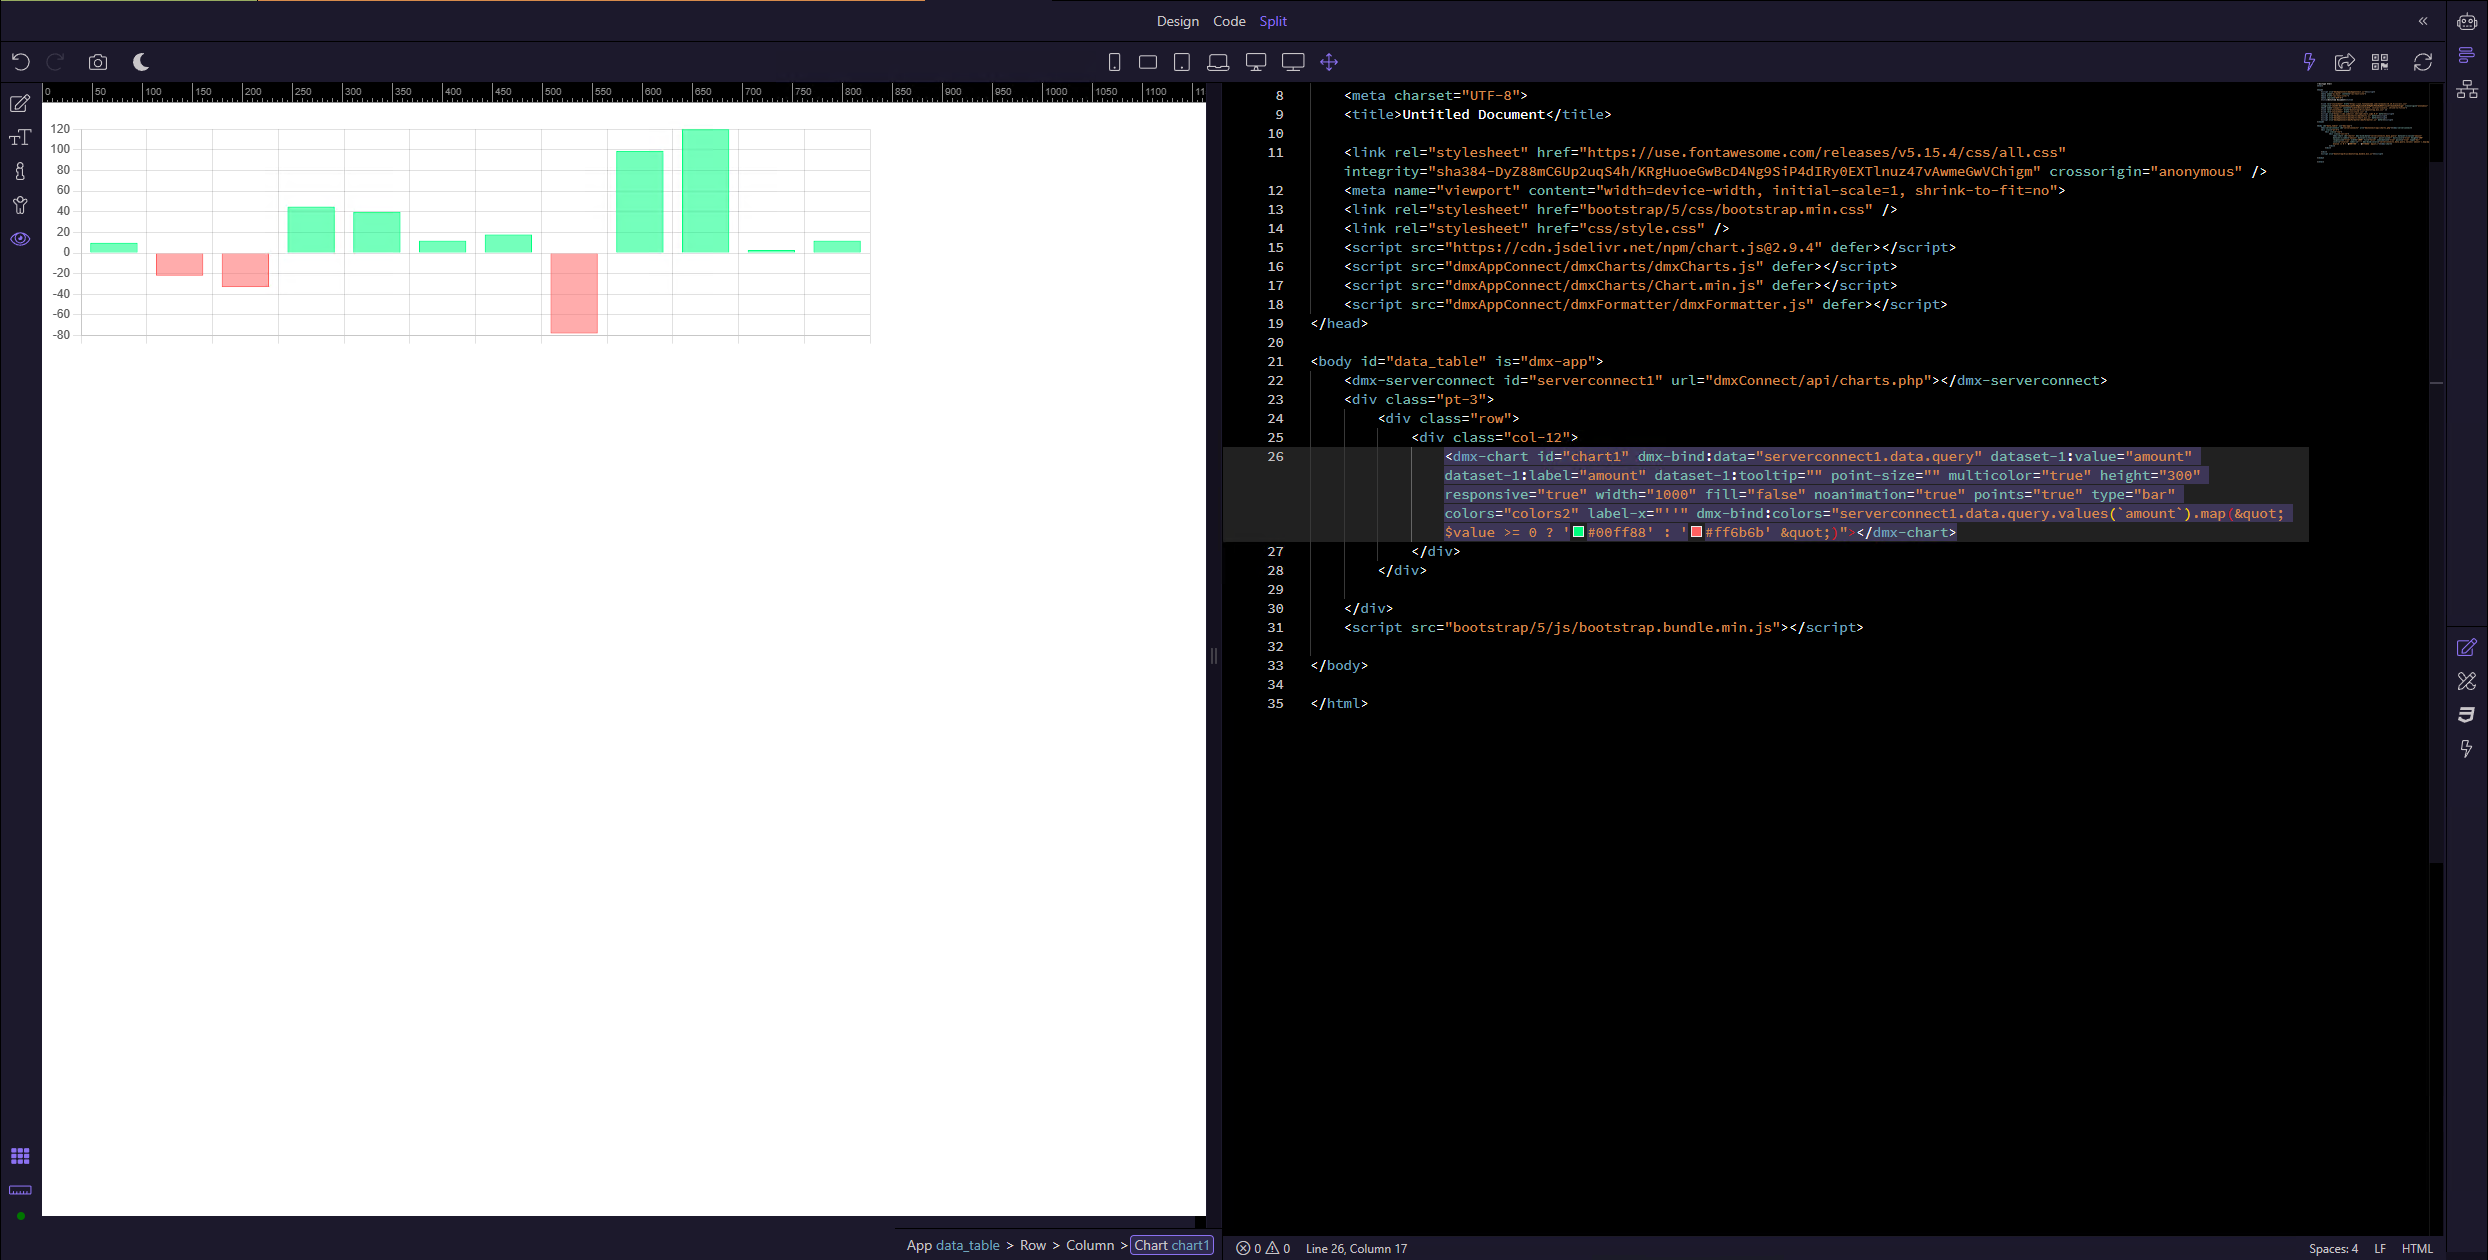The width and height of the screenshot is (2488, 1260).
Task: Click the refresh view icon
Action: 2422,62
